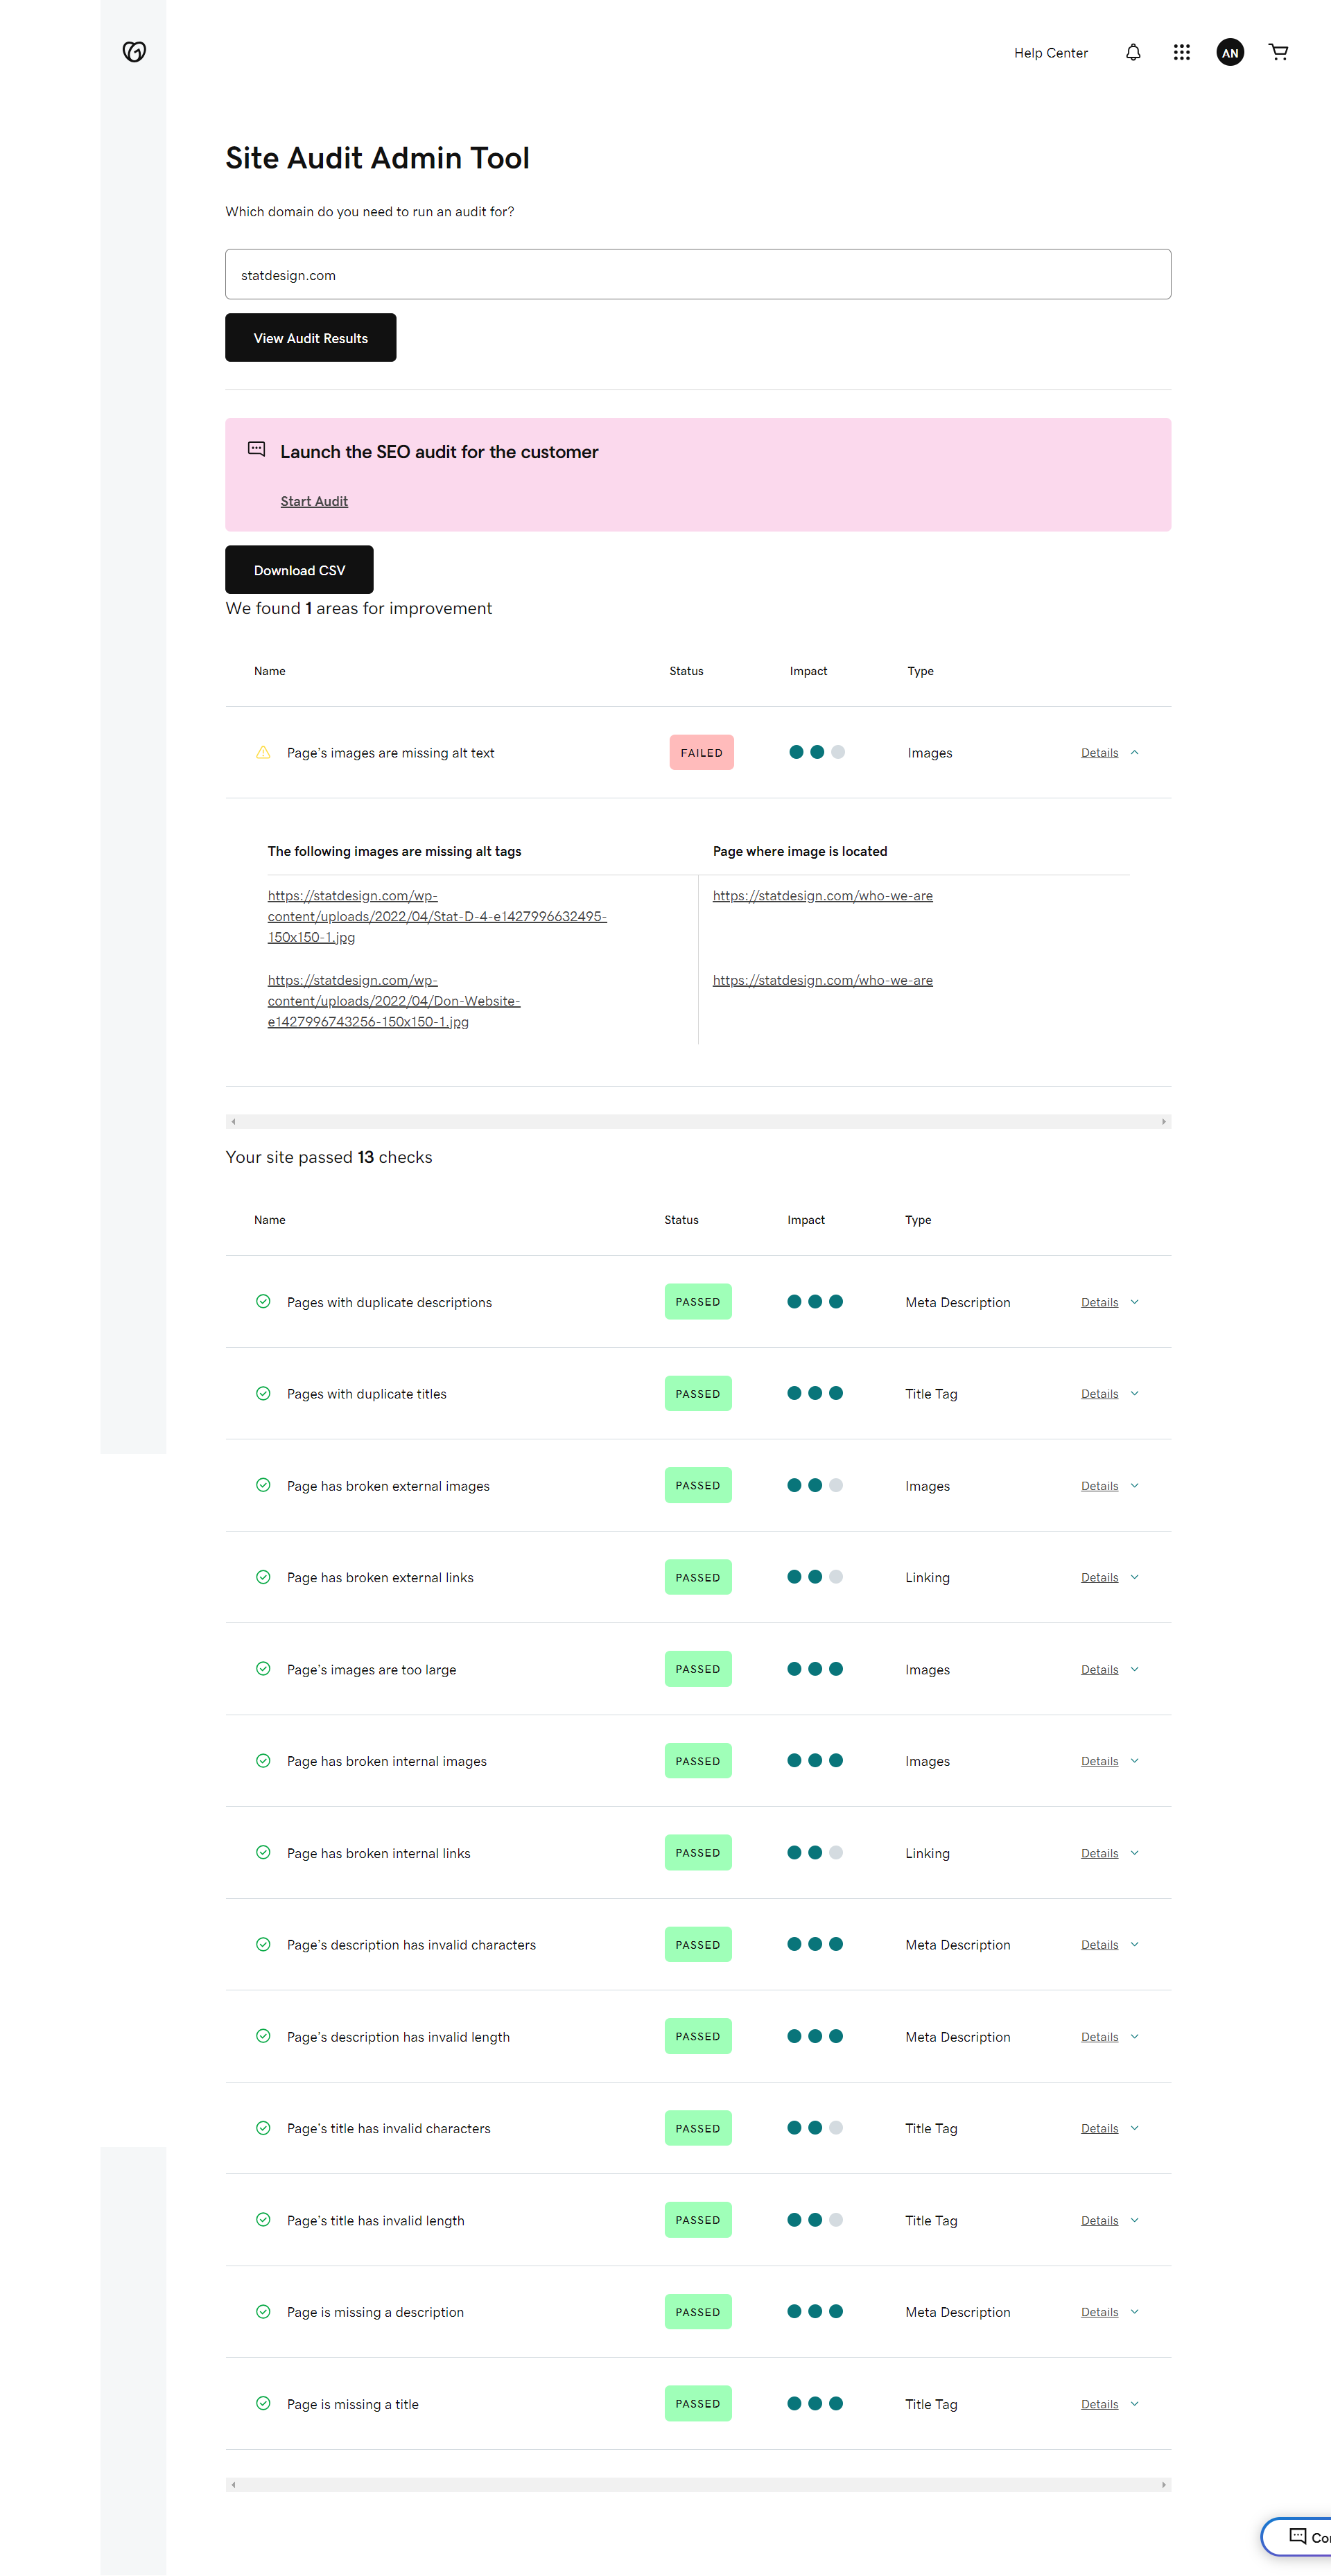1331x2576 pixels.
Task: Click the failed table horizontal scrollbar
Action: 697,1122
